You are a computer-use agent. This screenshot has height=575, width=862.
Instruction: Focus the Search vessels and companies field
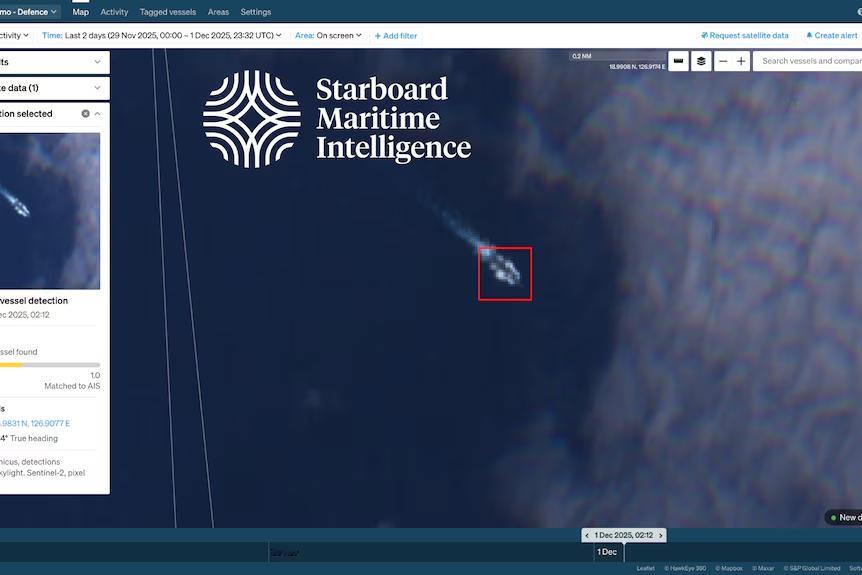click(807, 61)
